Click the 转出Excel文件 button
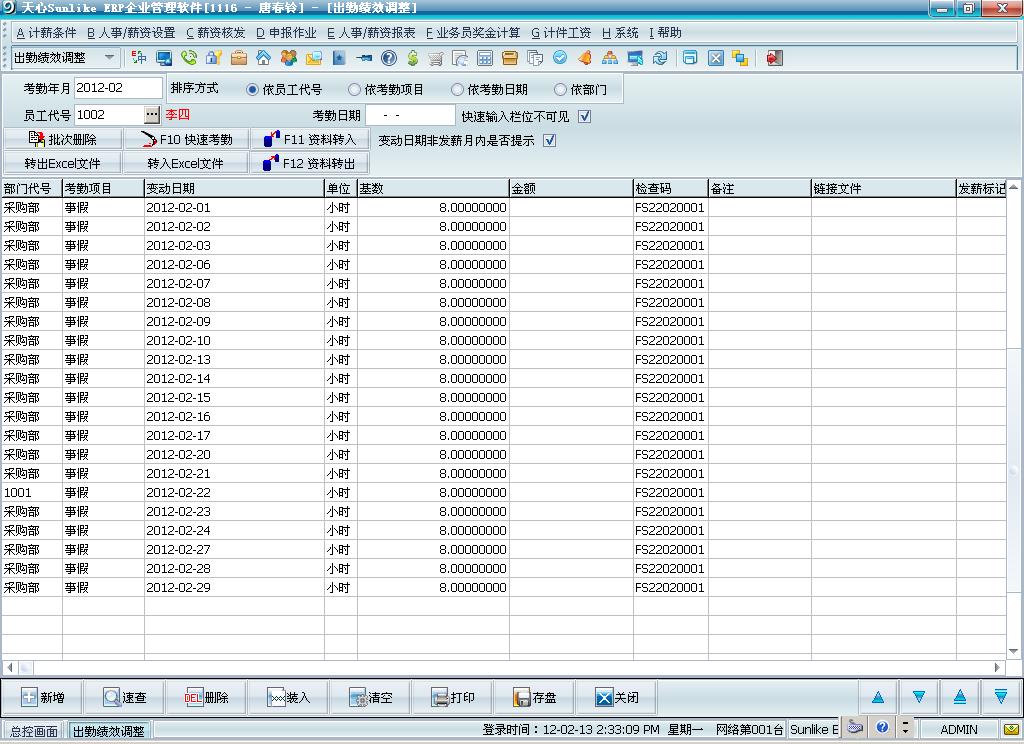Image resolution: width=1024 pixels, height=744 pixels. click(63, 163)
